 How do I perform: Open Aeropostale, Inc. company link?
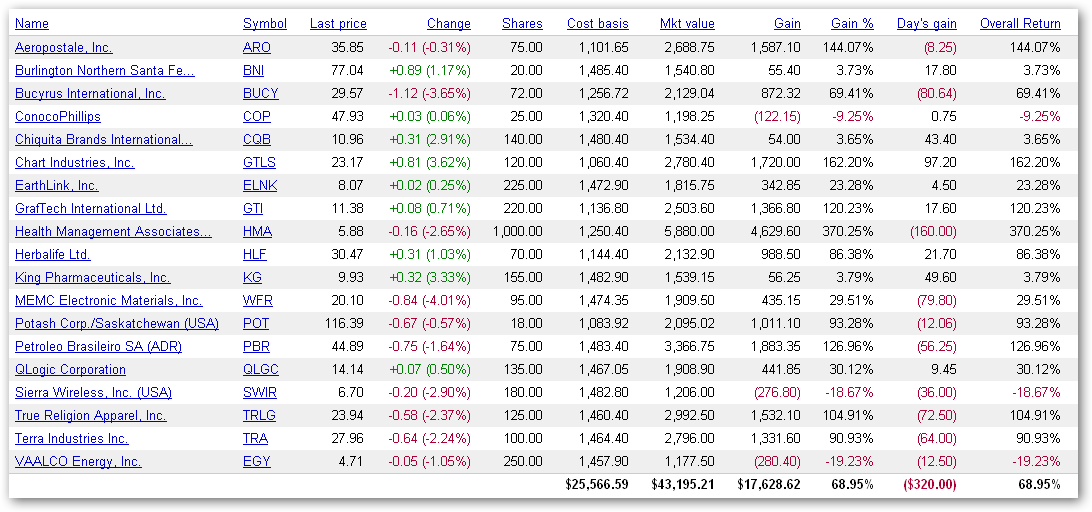[x=63, y=47]
